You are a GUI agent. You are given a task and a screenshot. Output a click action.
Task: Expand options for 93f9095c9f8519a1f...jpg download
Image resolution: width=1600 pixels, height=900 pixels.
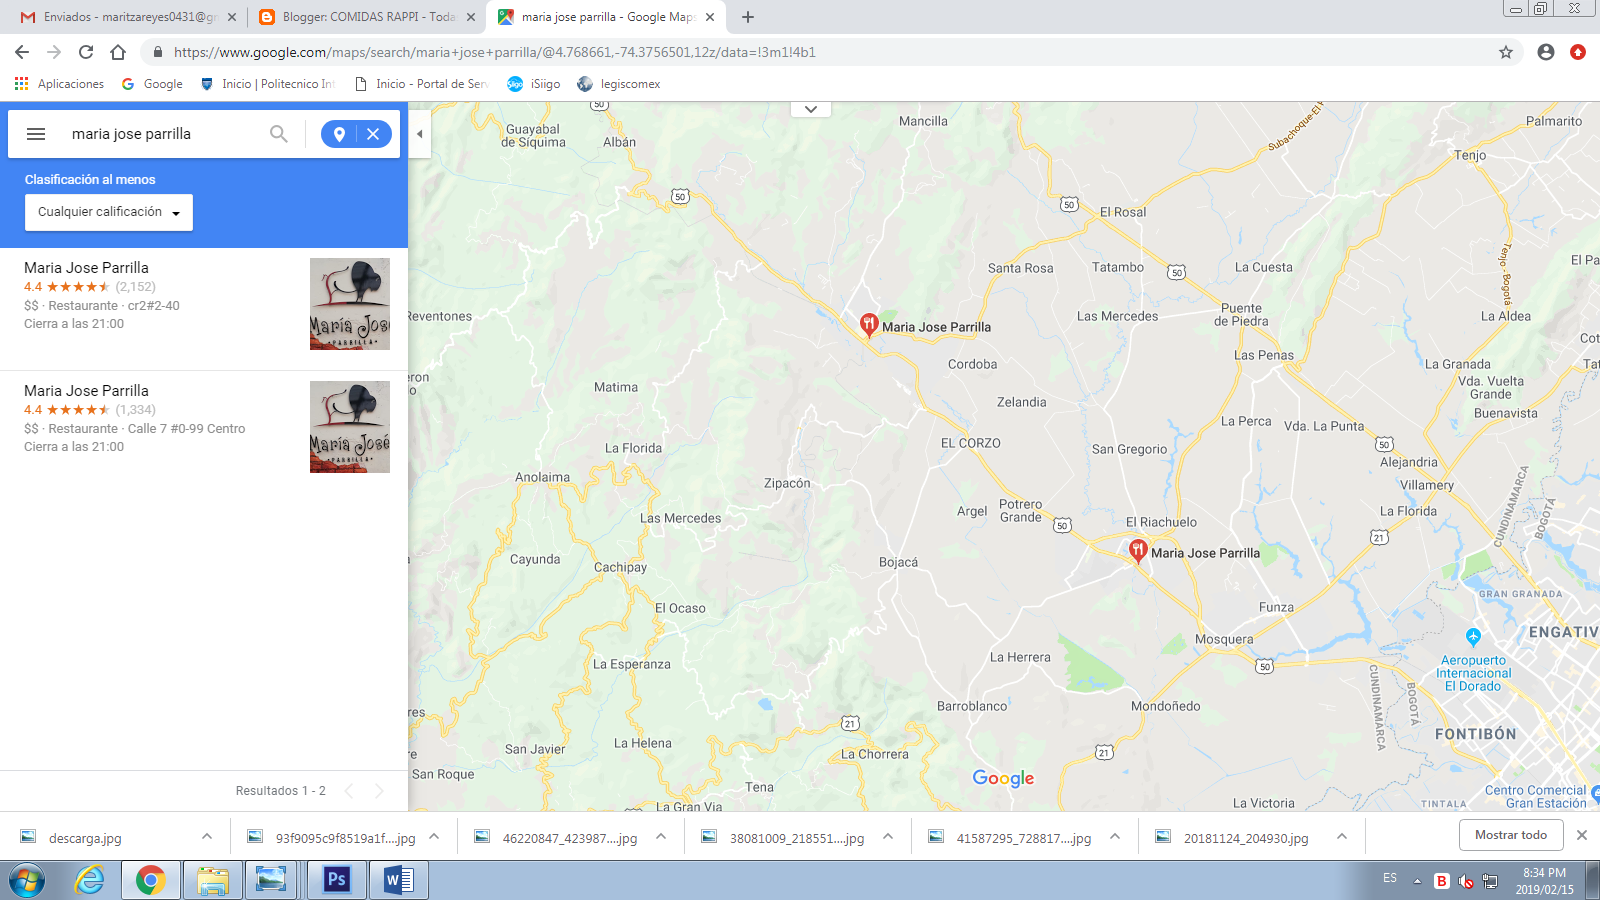click(x=434, y=837)
